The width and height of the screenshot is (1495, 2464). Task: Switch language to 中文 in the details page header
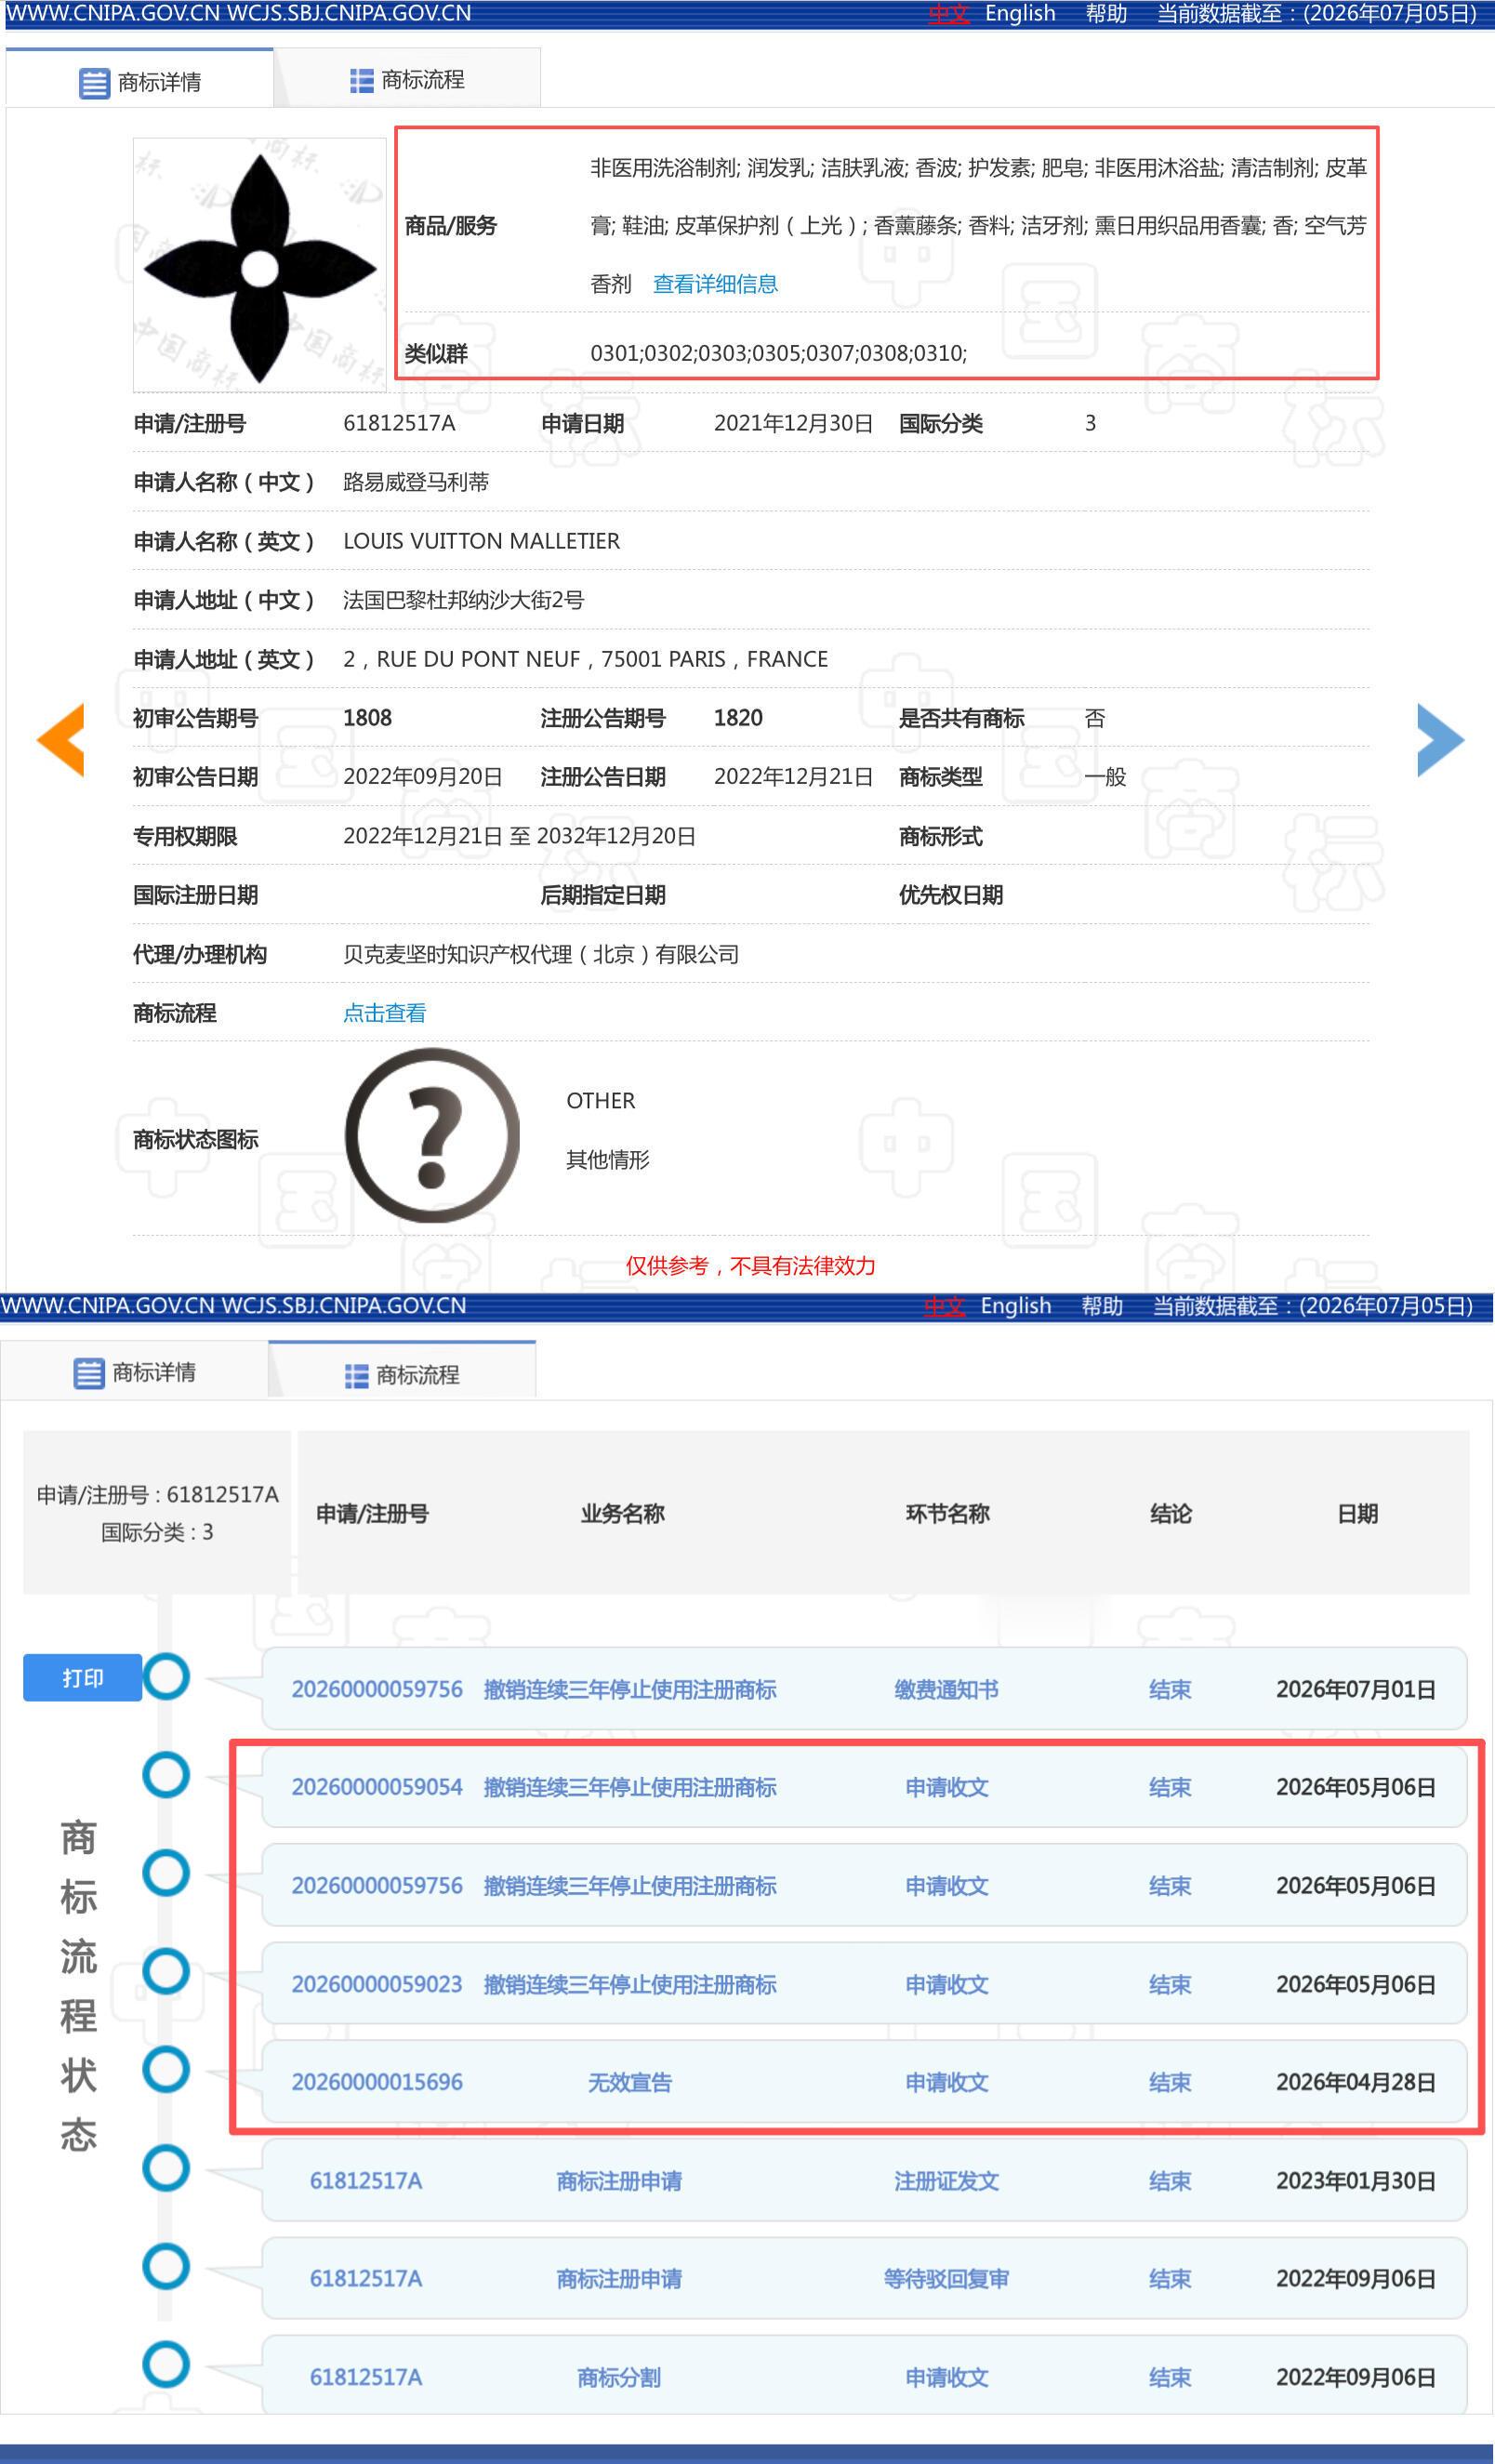949,13
